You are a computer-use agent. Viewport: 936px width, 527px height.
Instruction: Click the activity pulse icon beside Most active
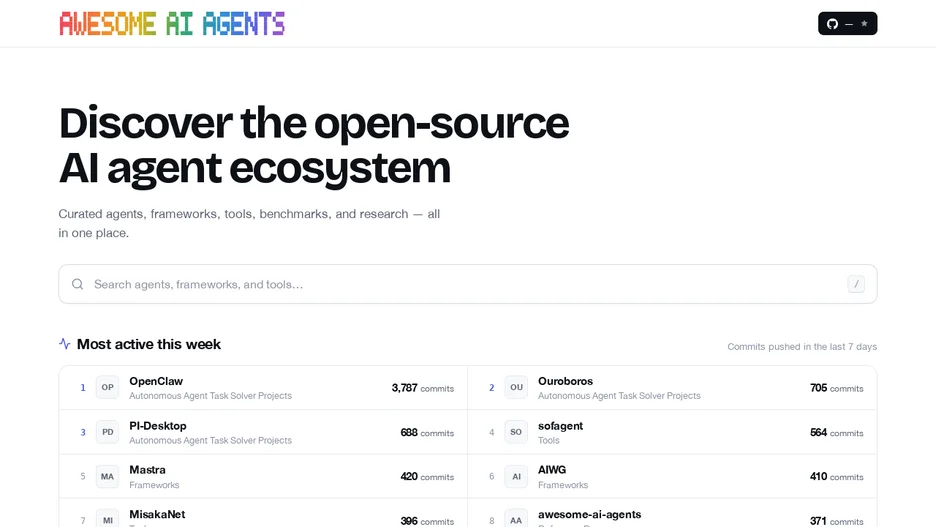pyautogui.click(x=64, y=344)
